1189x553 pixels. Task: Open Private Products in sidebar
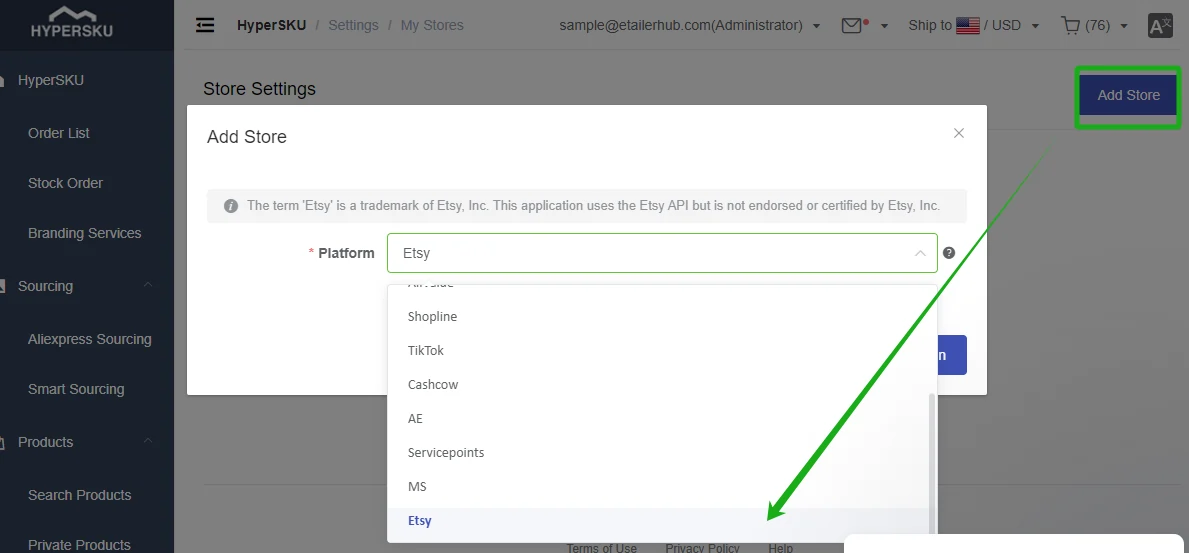[79, 545]
